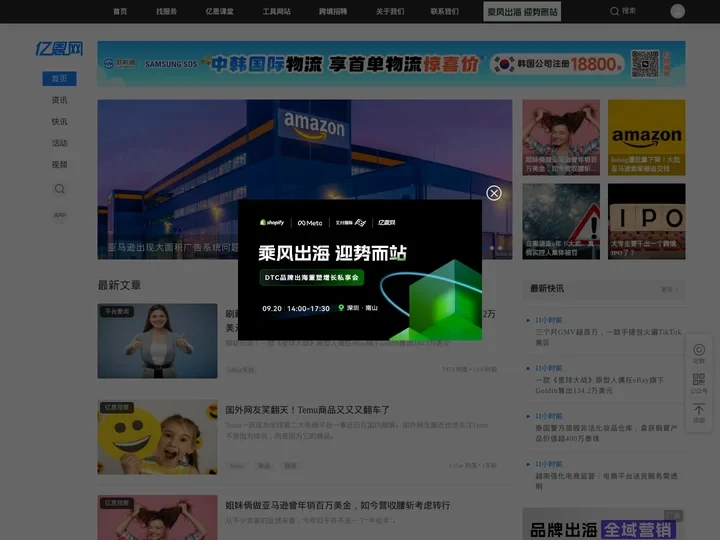
Task: Open the user avatar in top bar
Action: click(677, 11)
